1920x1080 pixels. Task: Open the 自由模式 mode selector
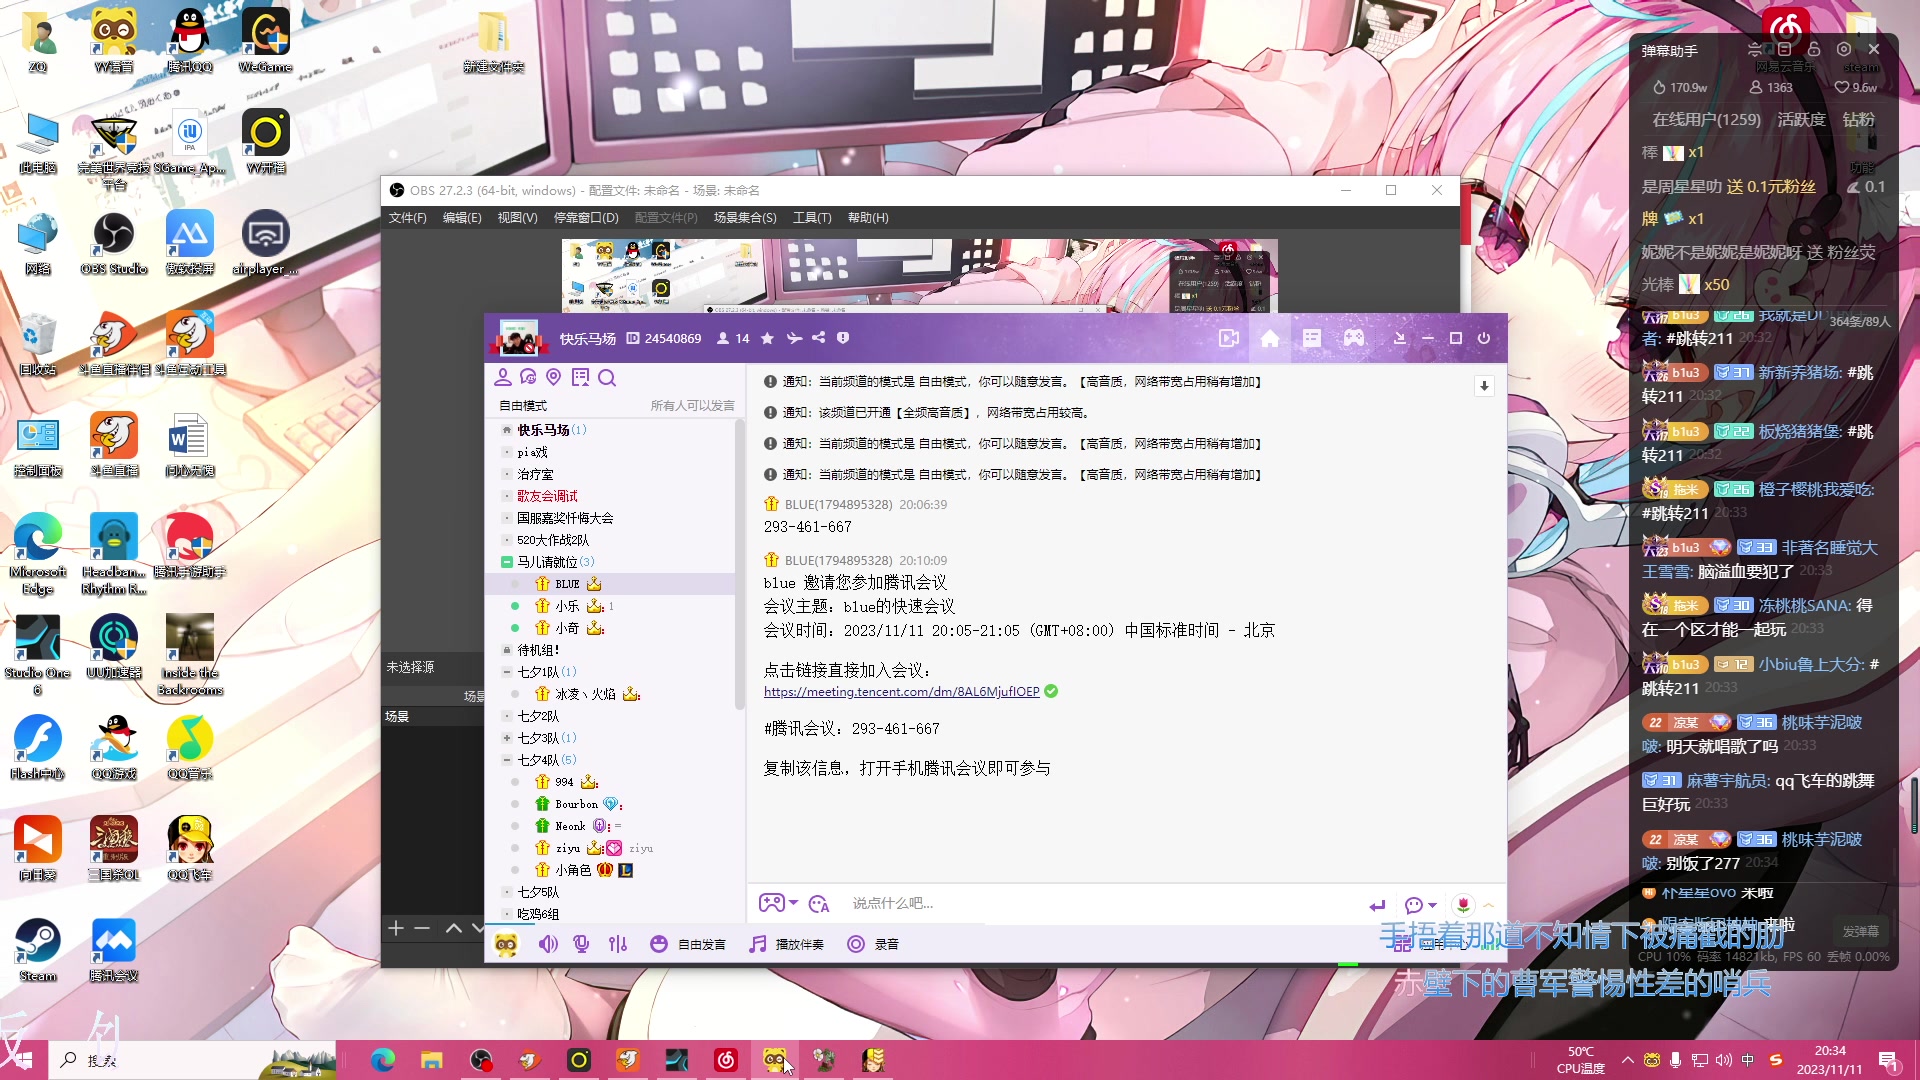click(x=523, y=405)
